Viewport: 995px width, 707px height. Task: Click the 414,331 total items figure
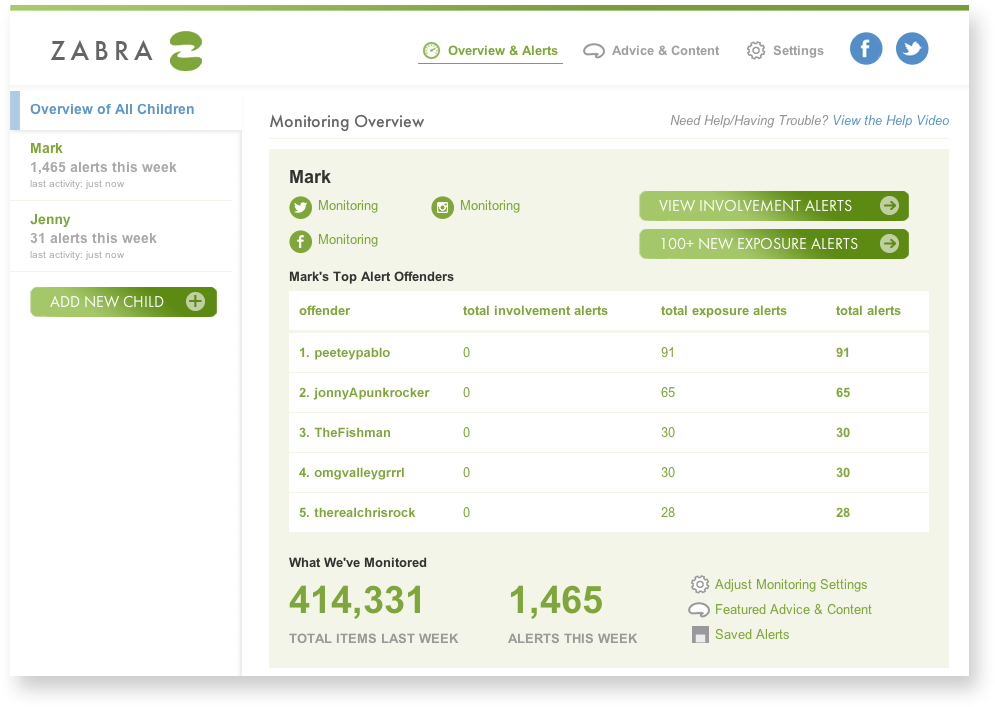click(x=356, y=600)
